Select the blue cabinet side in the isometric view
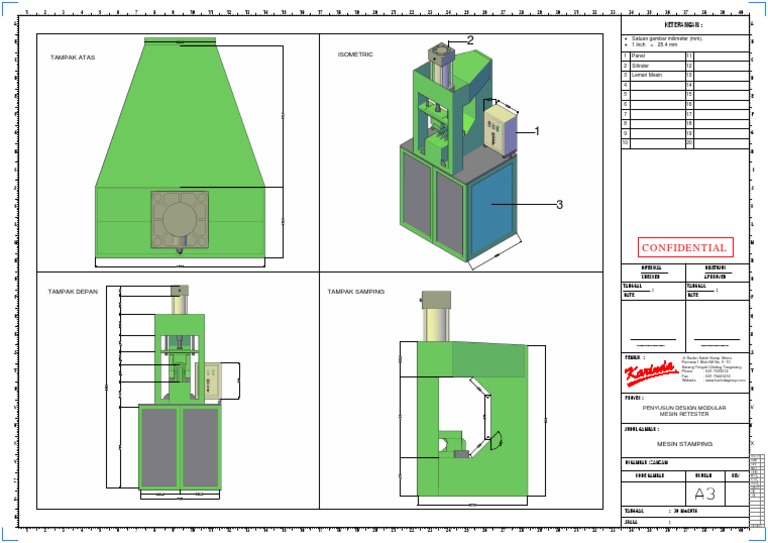 [x=491, y=210]
